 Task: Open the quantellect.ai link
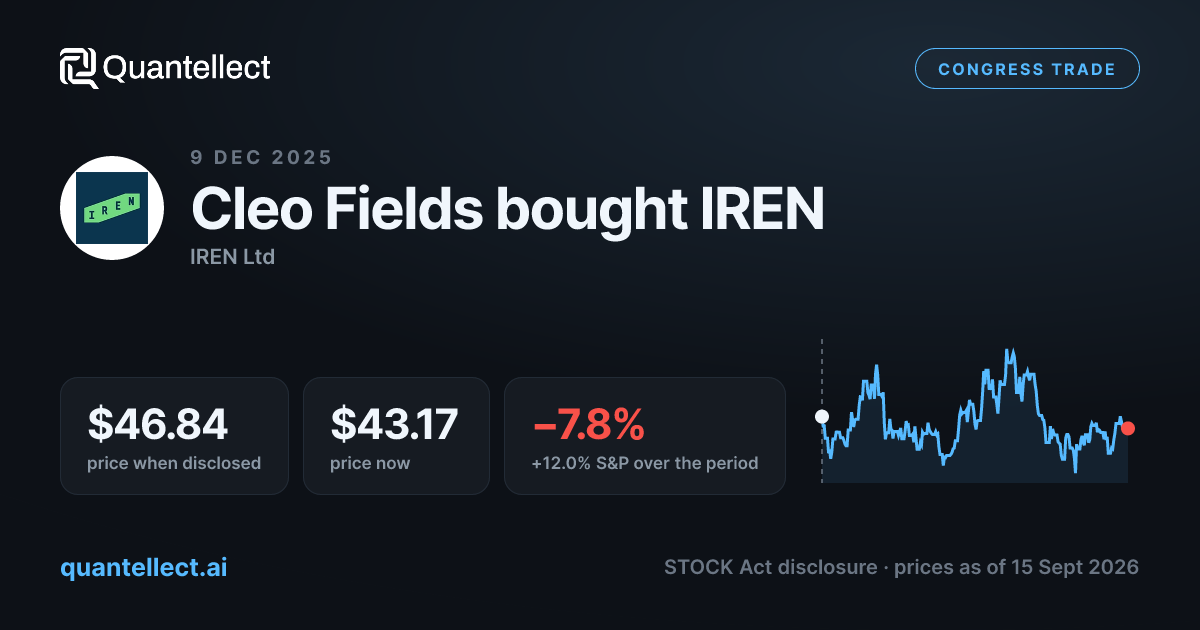[144, 567]
